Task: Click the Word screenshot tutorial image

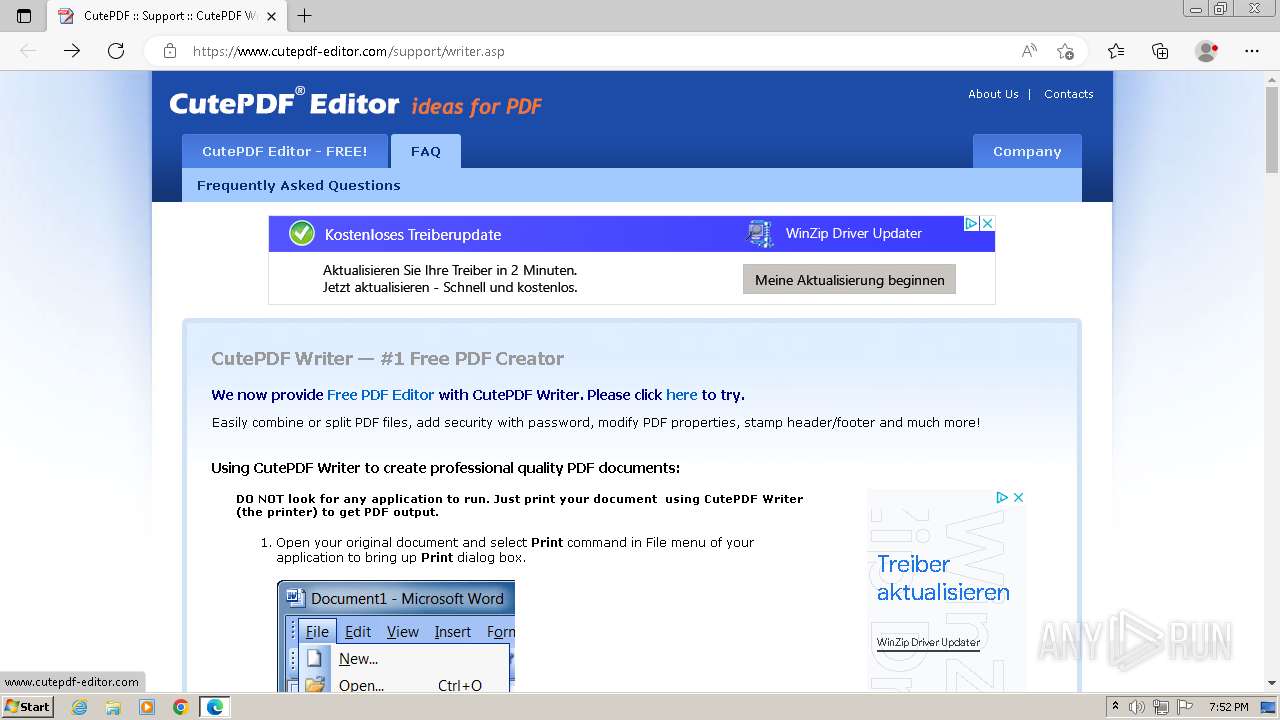Action: pos(396,636)
